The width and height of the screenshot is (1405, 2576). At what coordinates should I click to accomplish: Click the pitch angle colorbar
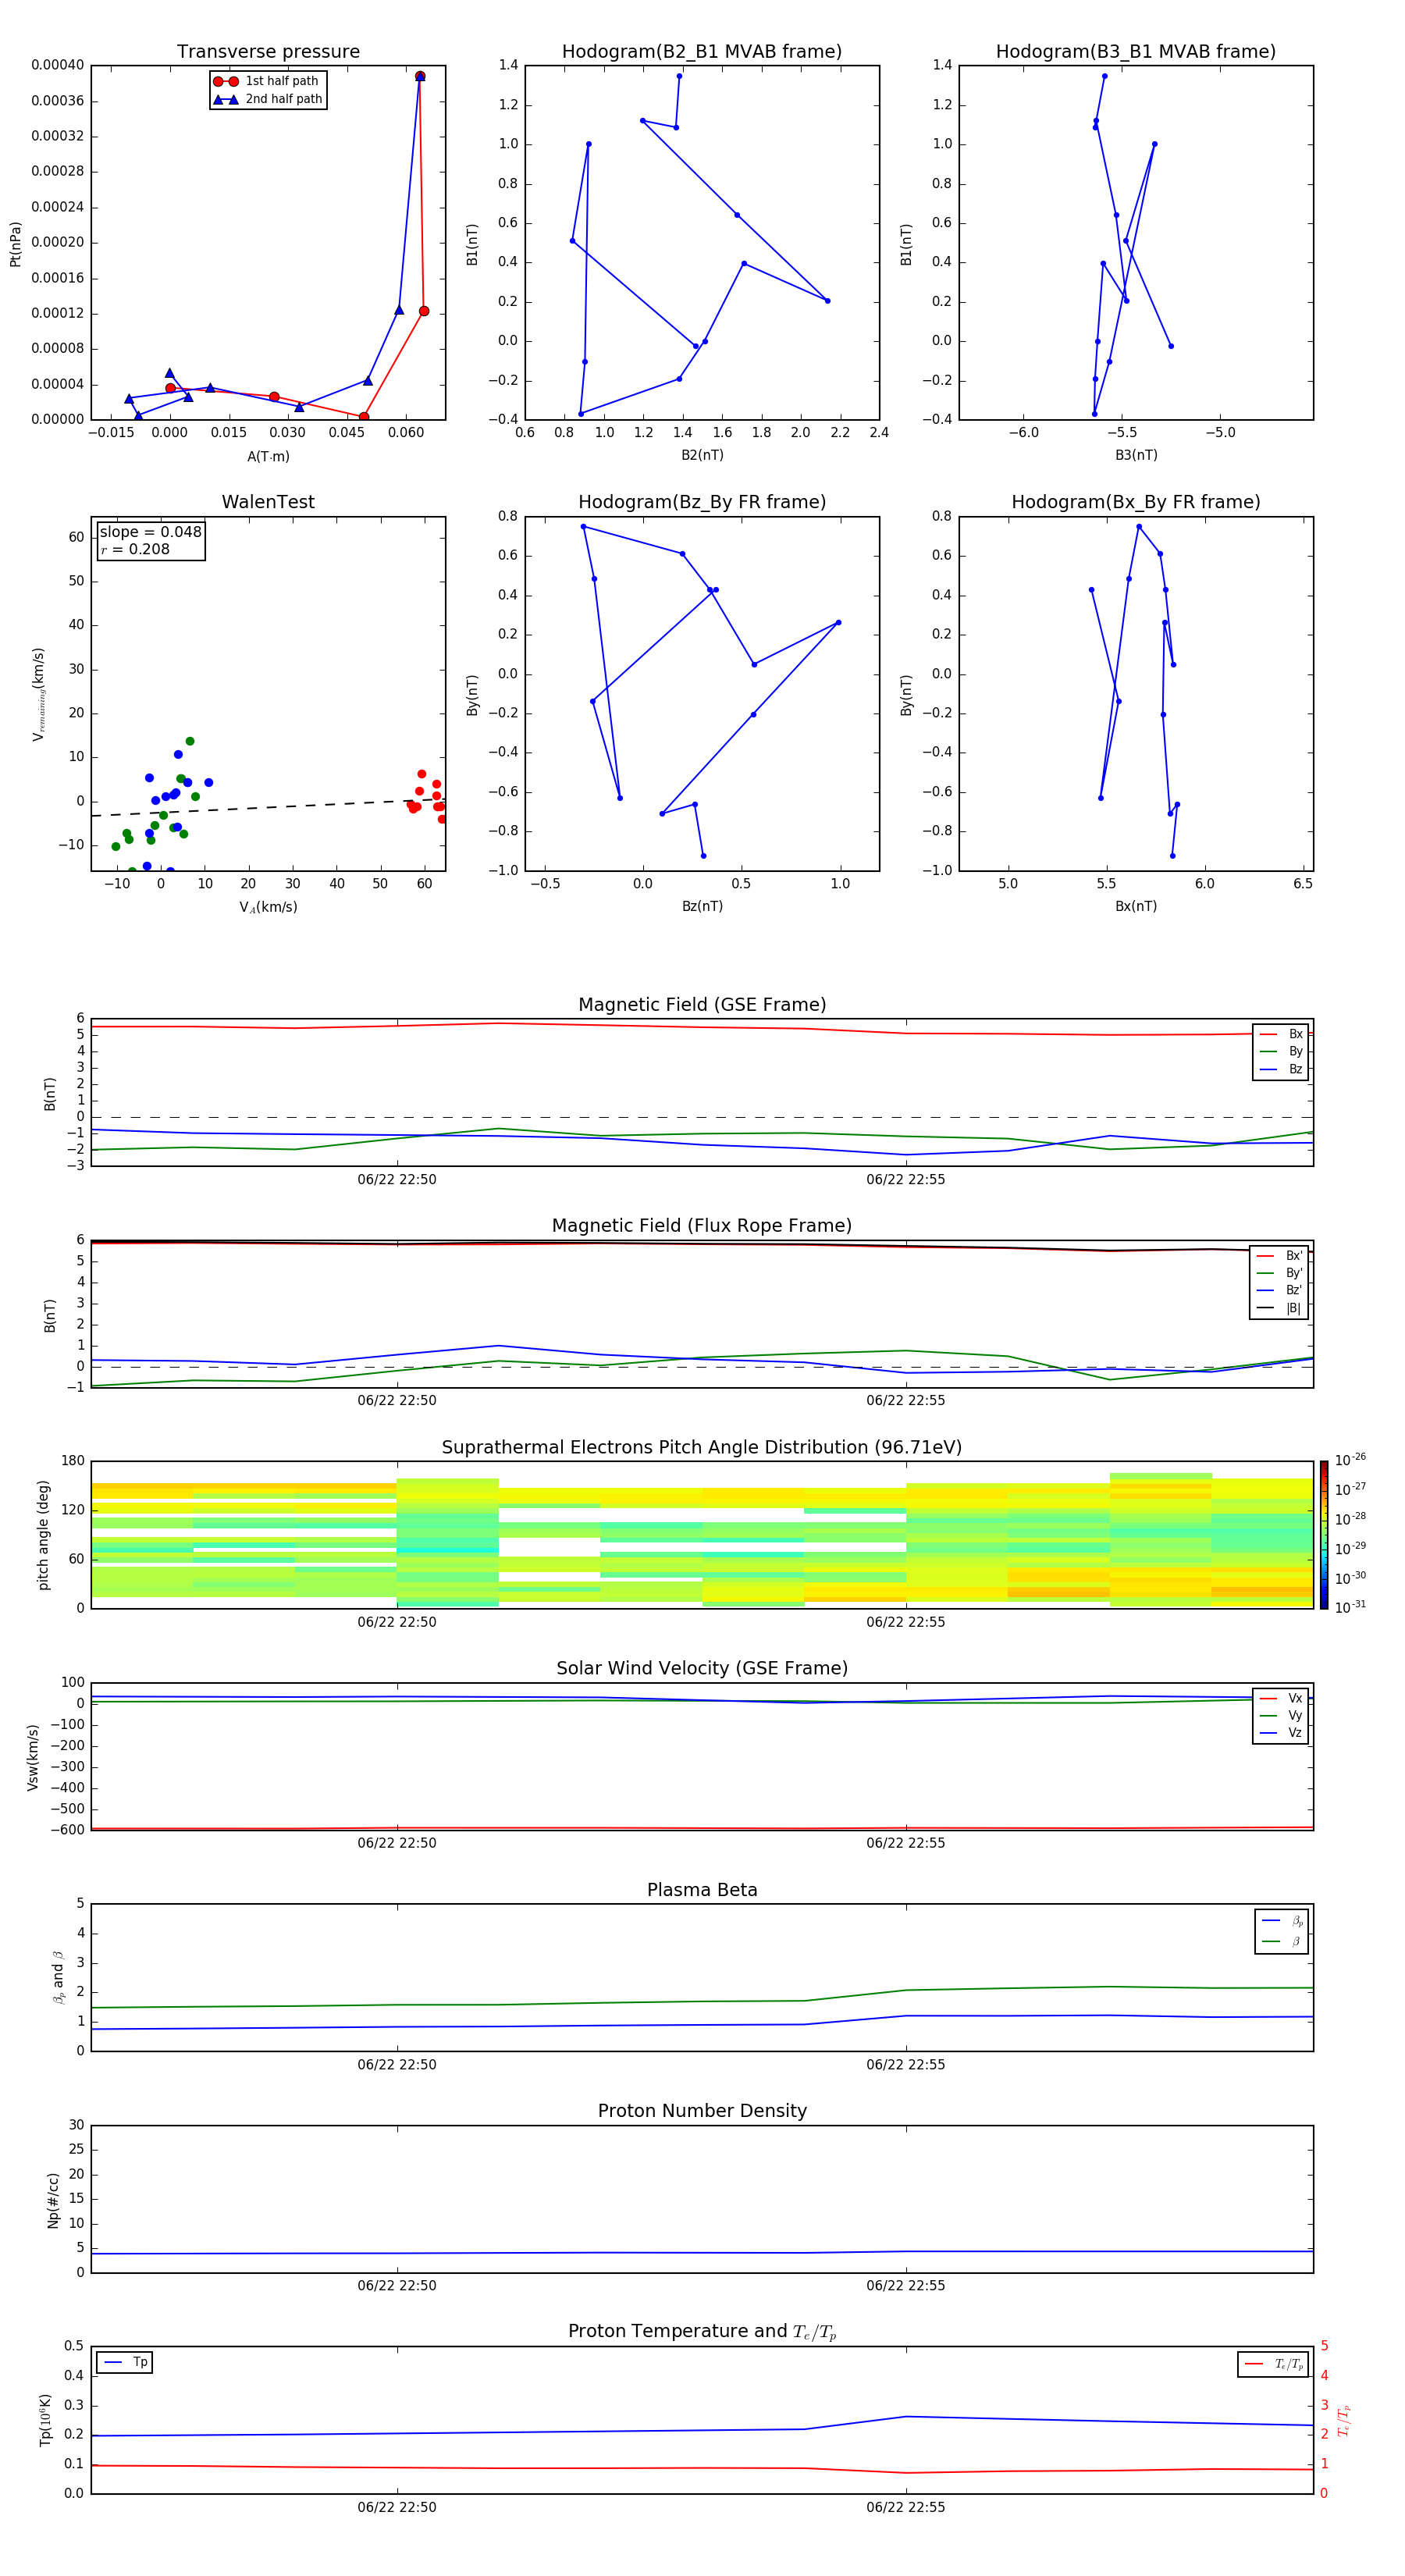[1323, 1535]
